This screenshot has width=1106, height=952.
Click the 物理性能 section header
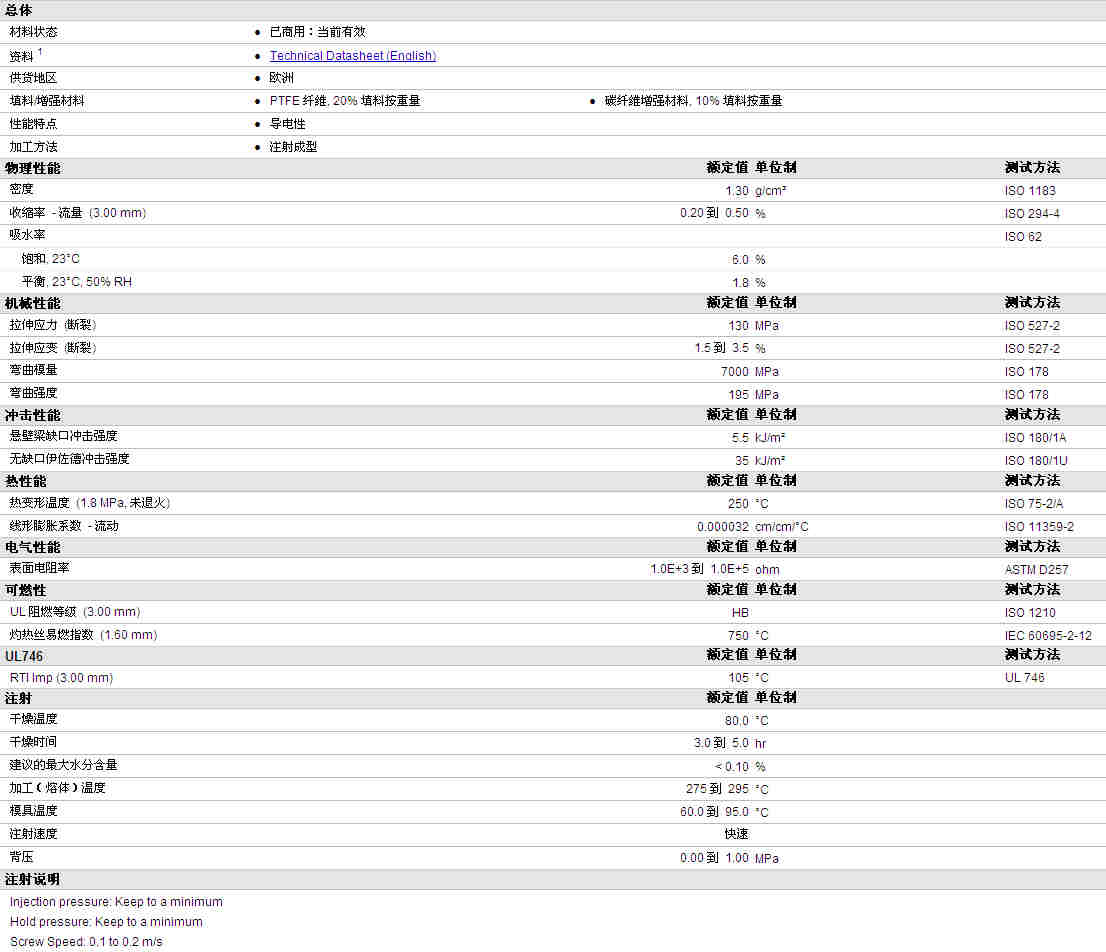tap(32, 169)
